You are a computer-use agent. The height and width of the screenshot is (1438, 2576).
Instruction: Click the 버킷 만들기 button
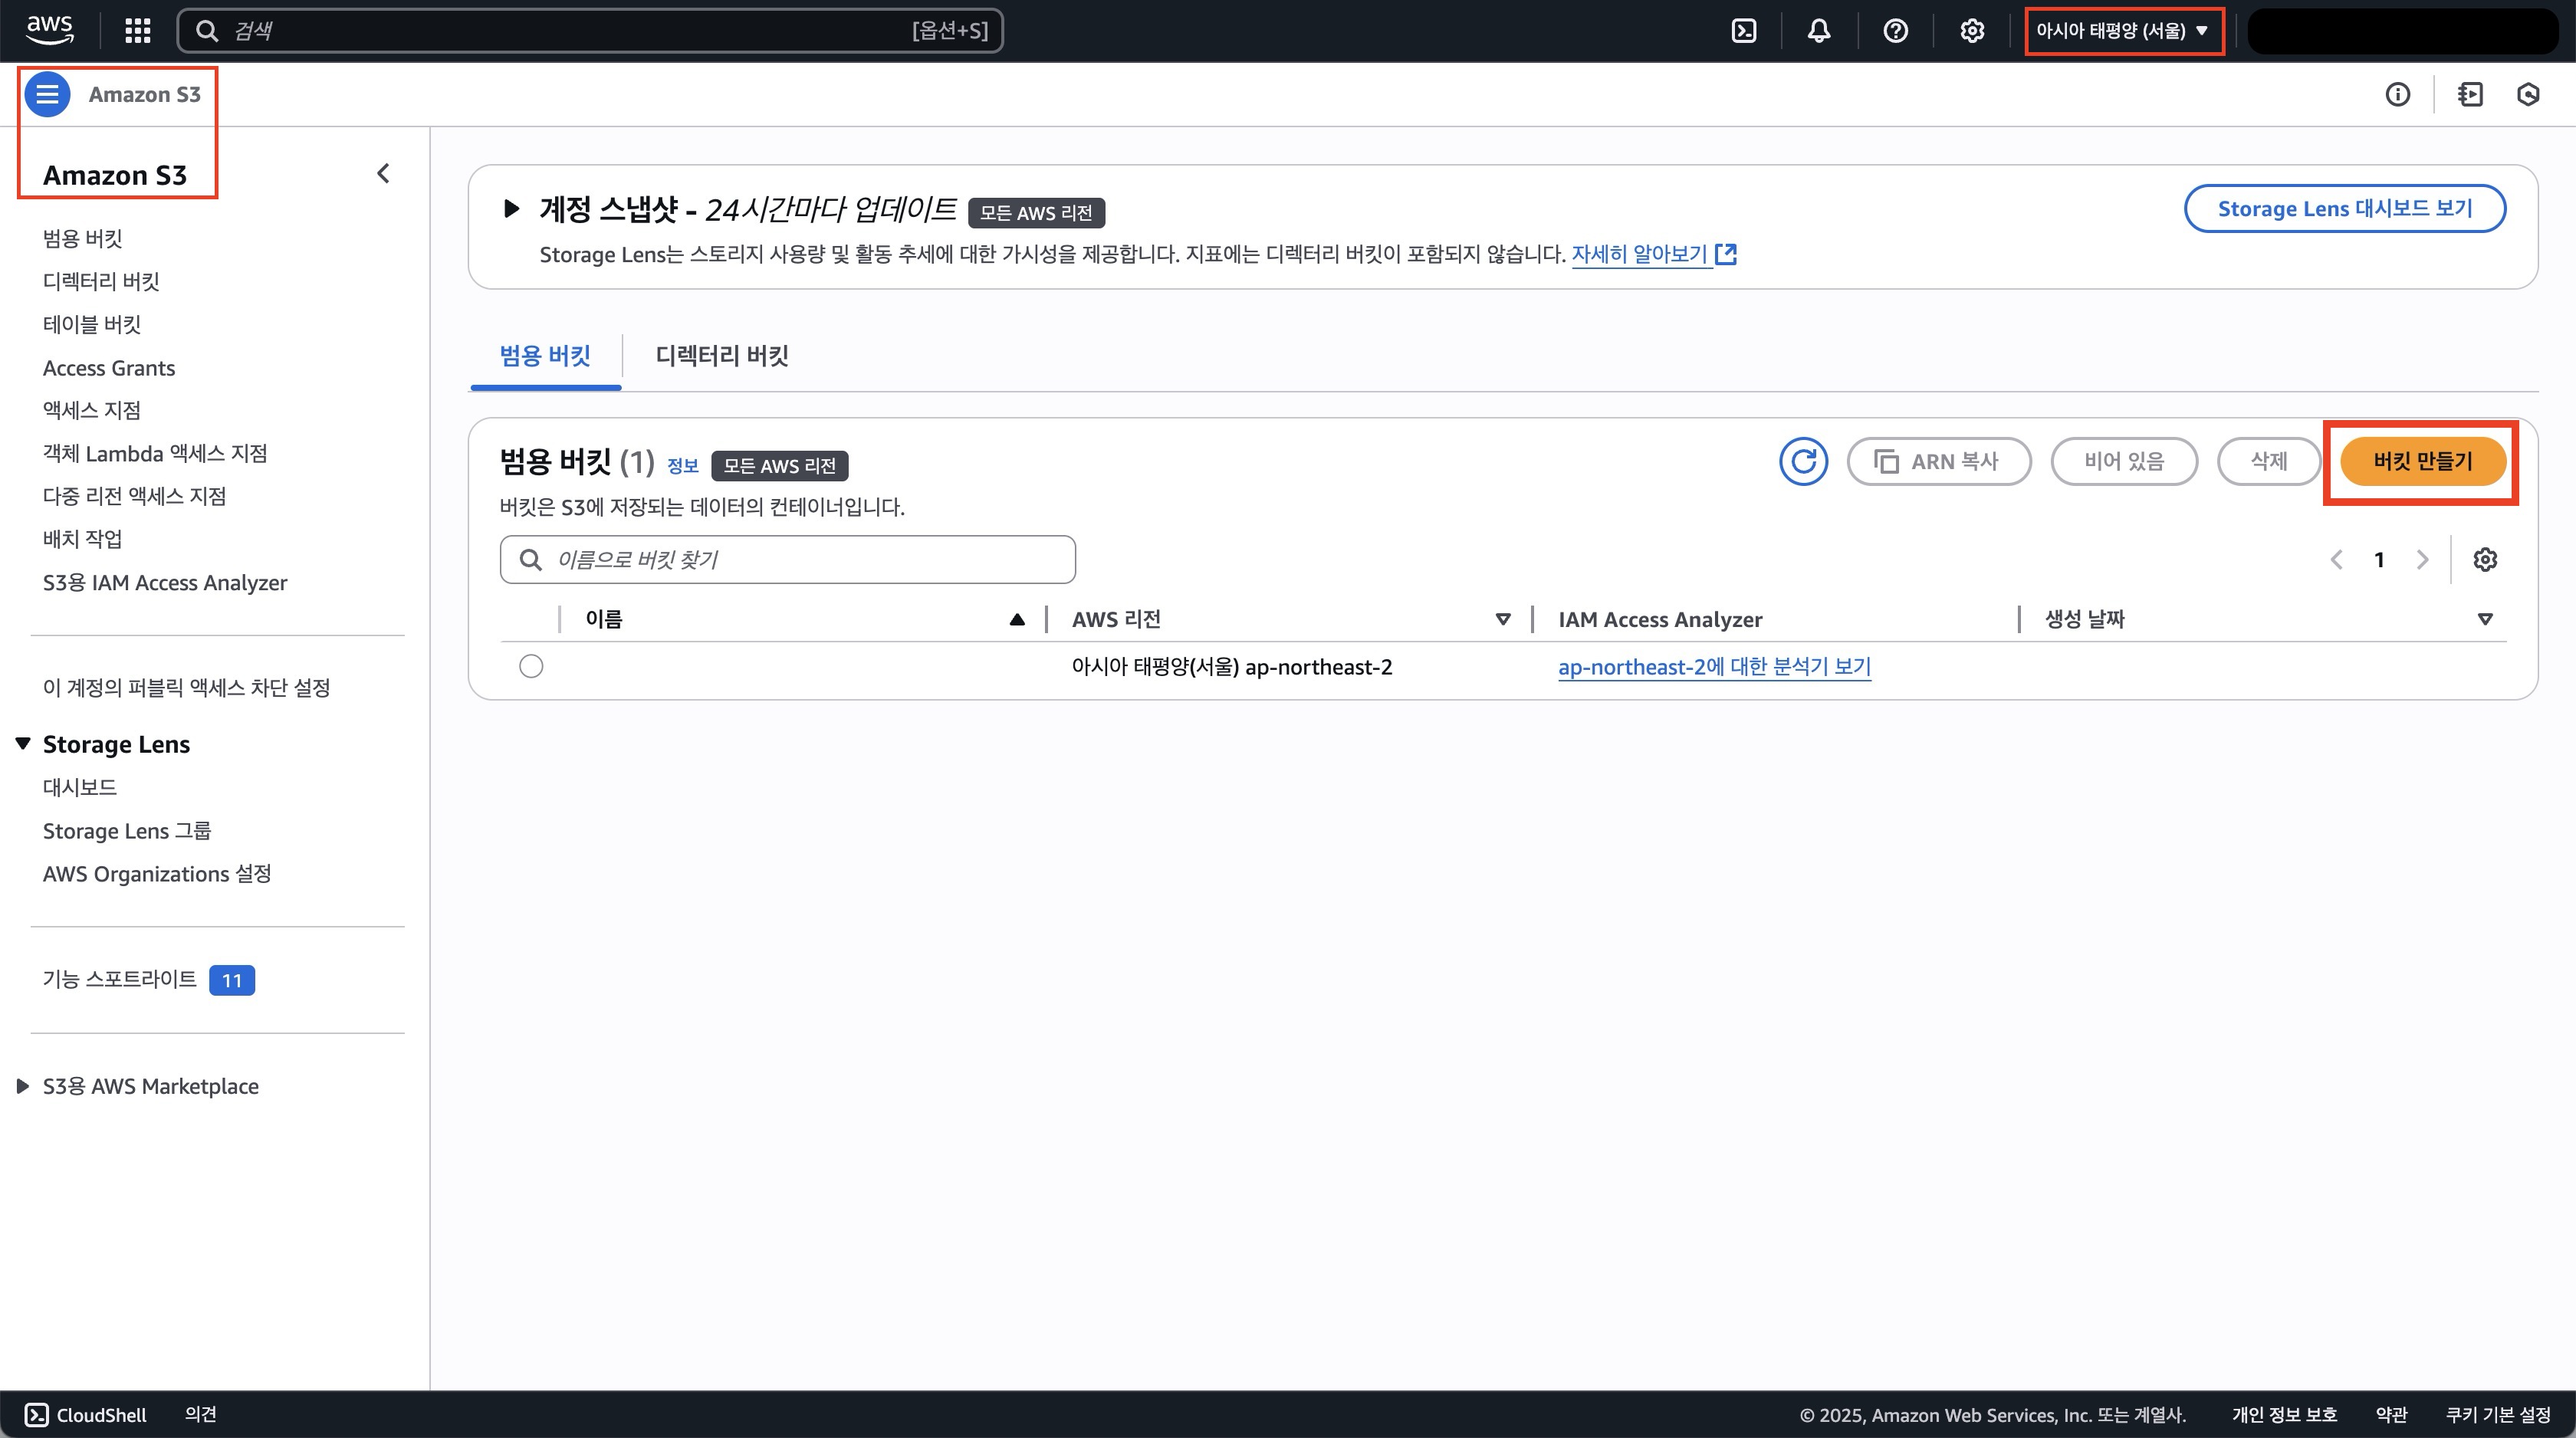(2422, 461)
